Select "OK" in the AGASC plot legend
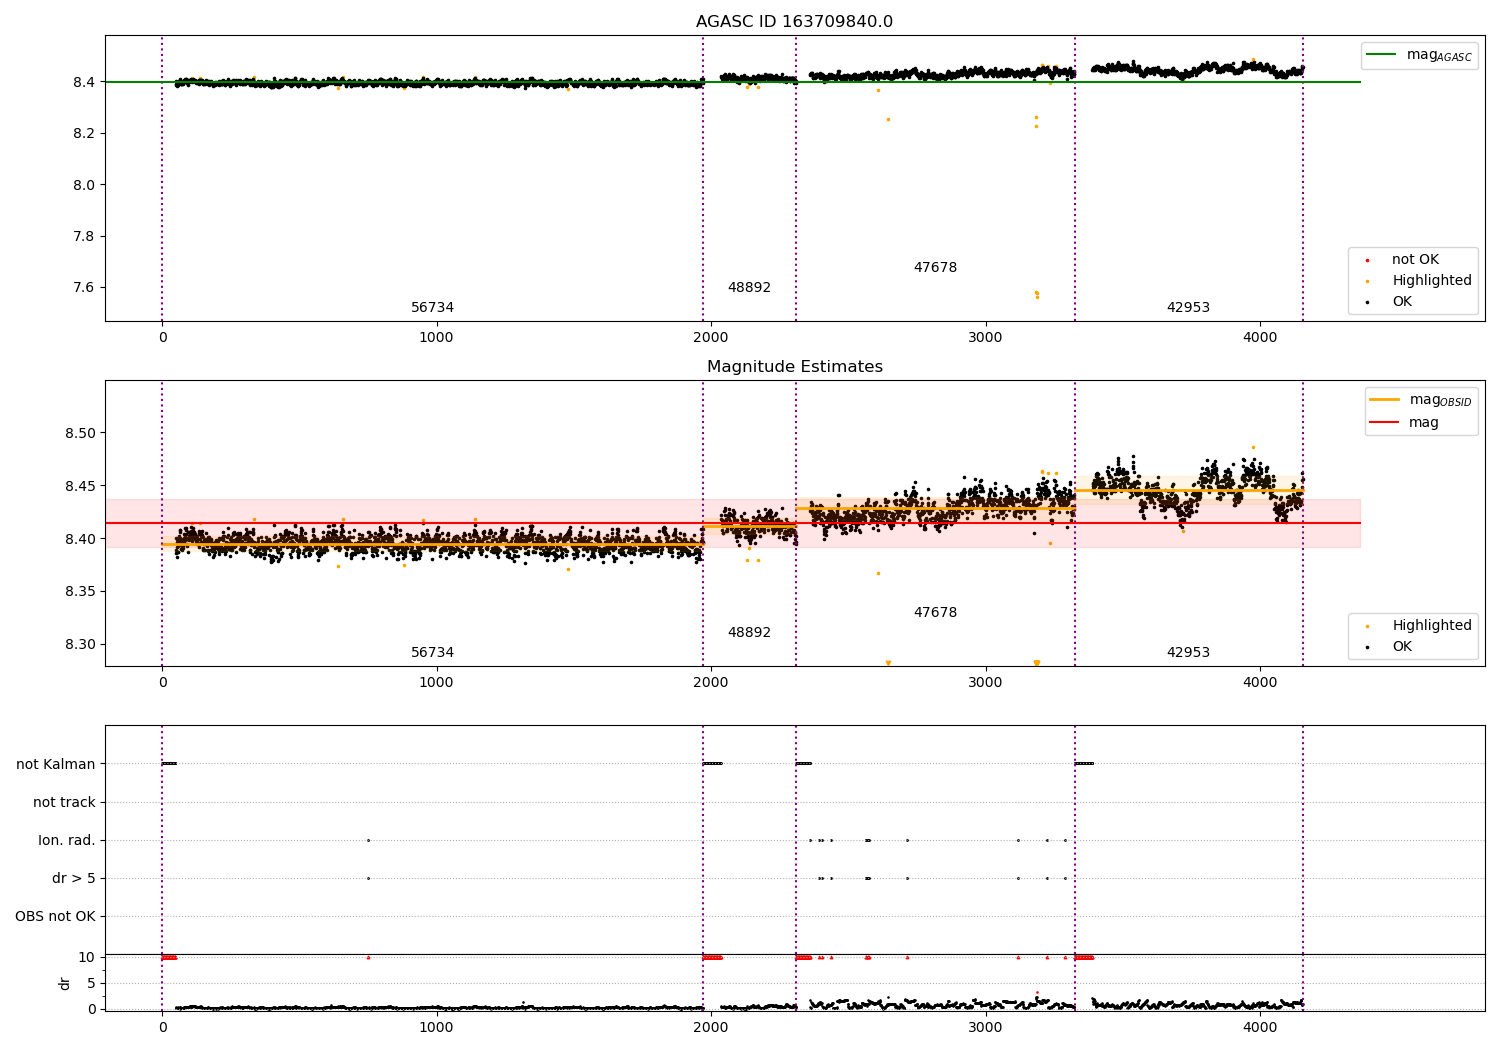The height and width of the screenshot is (1050, 1500). (1402, 302)
